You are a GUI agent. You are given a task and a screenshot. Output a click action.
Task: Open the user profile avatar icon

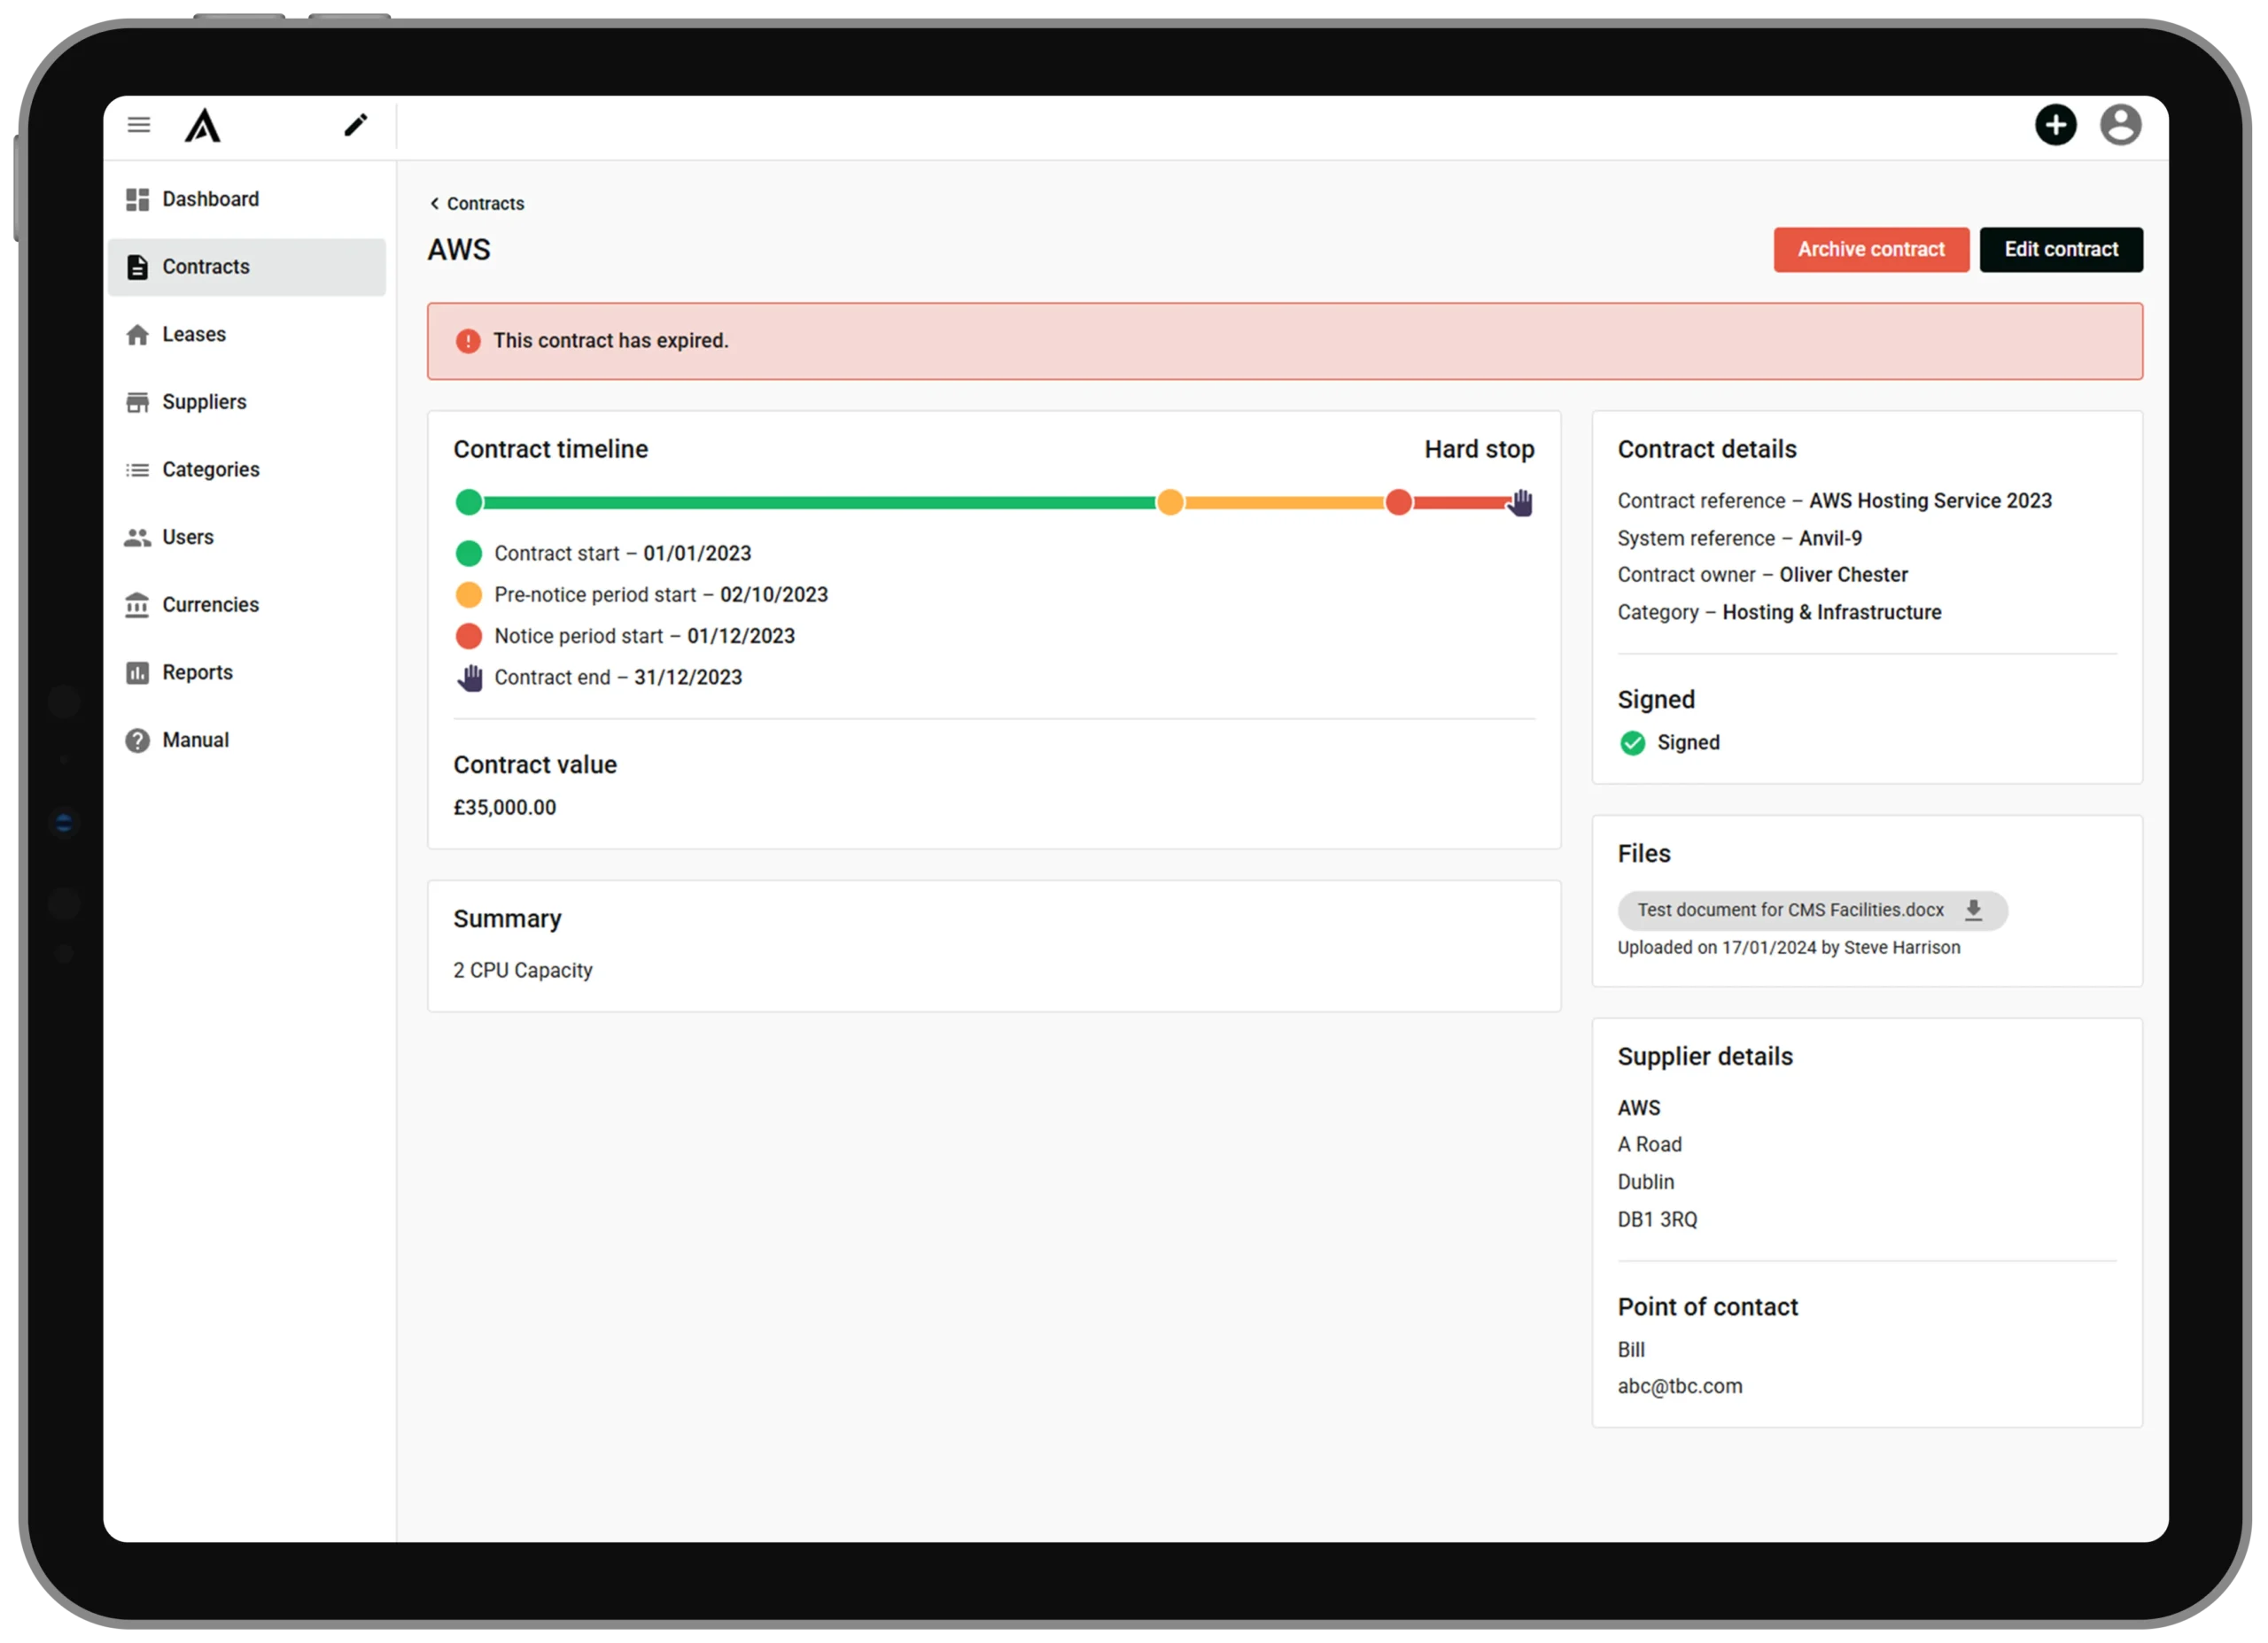click(x=2120, y=125)
